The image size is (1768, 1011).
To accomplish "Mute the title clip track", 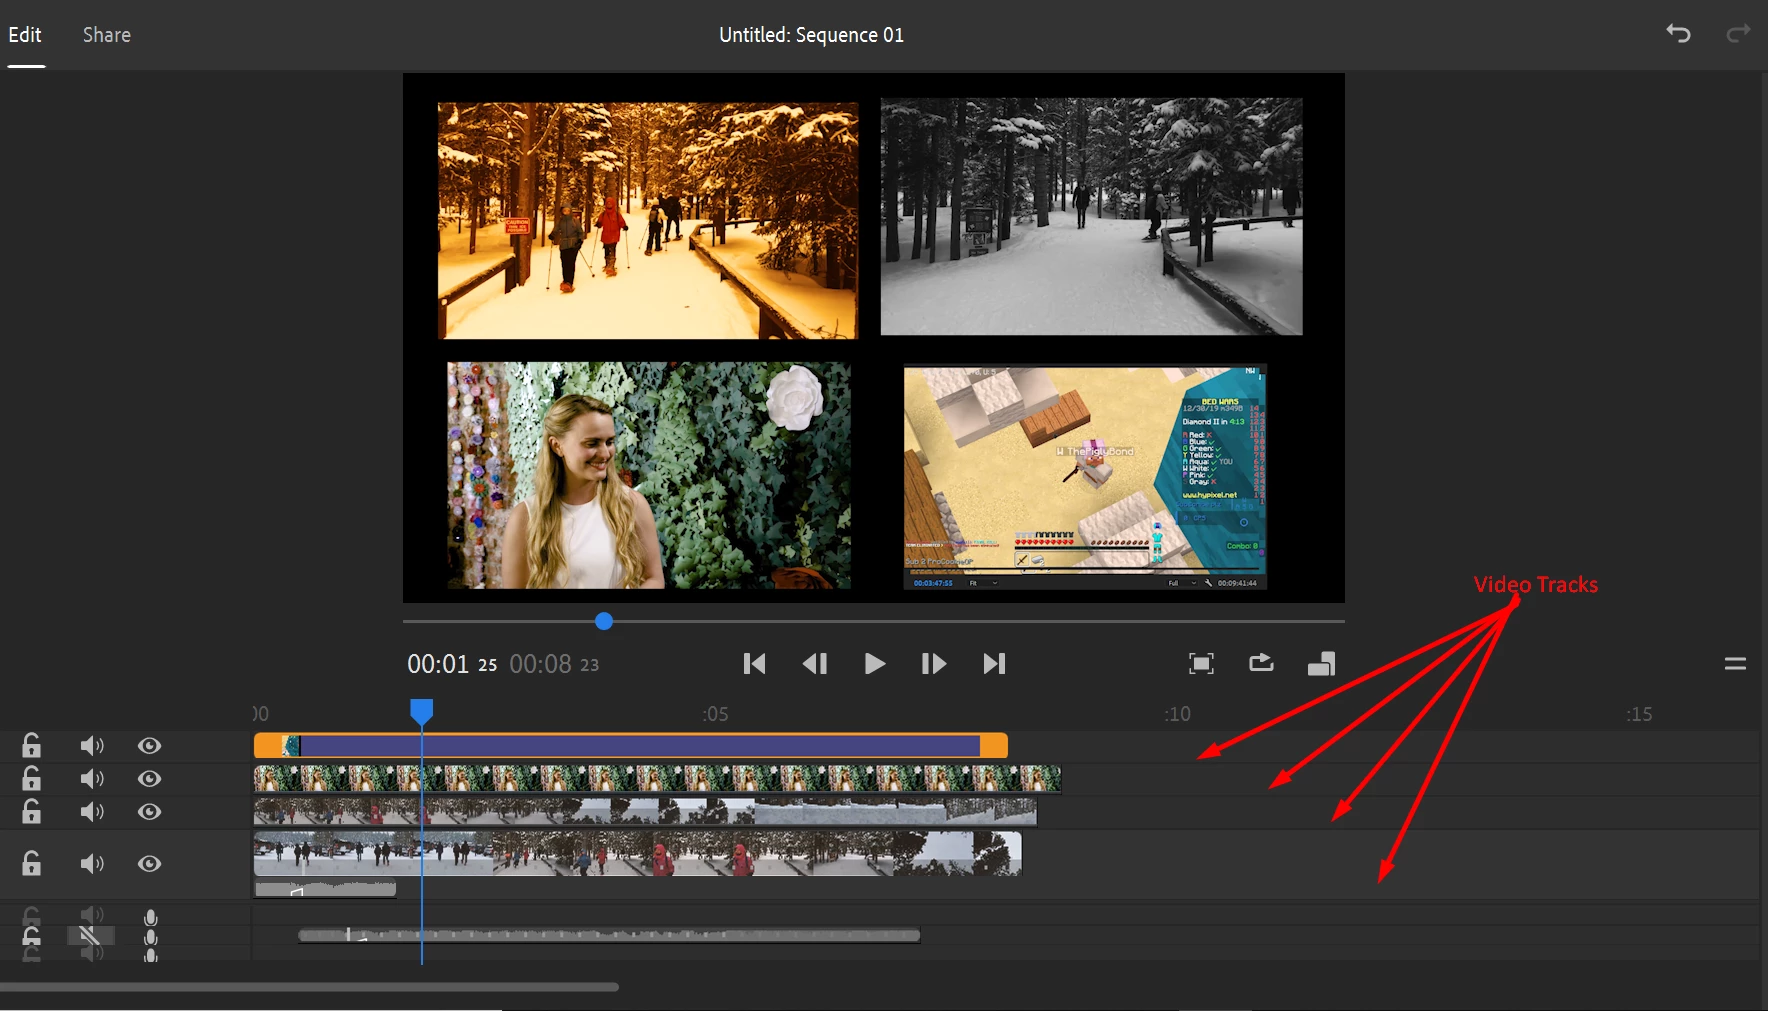I will click(92, 746).
